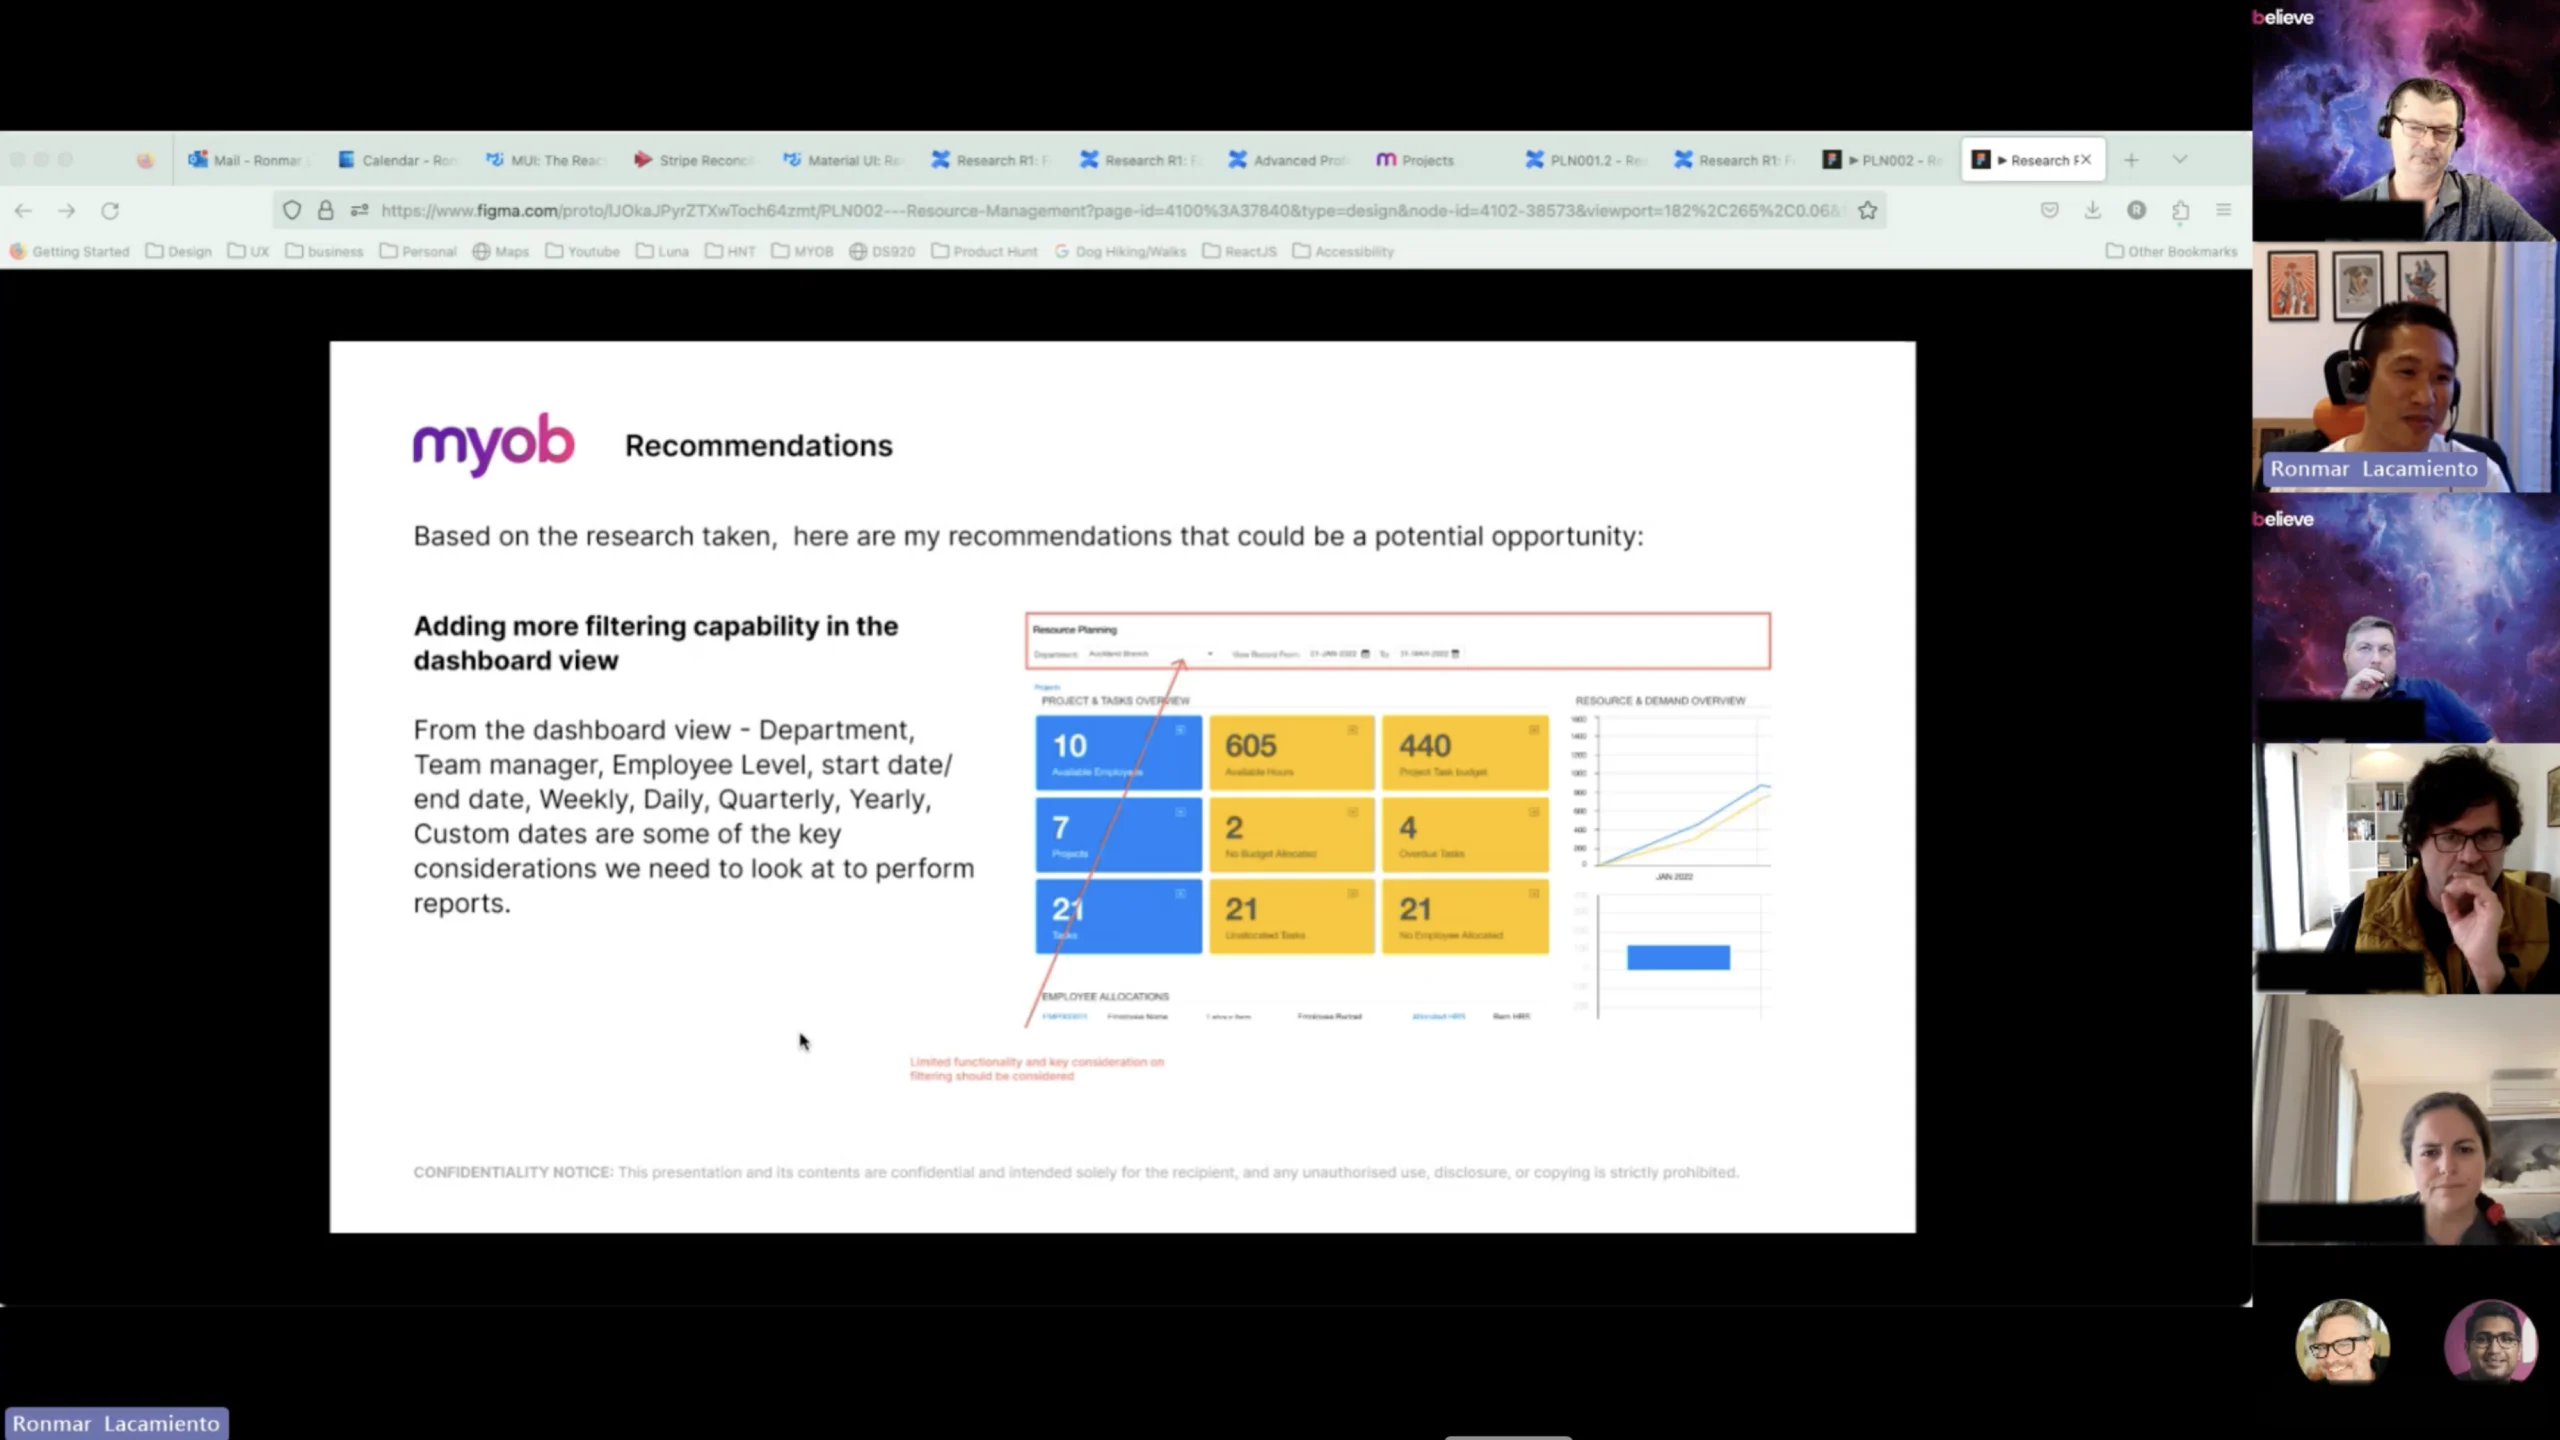This screenshot has width=2560, height=1440.
Task: Click the lock site-info icon
Action: coord(325,211)
